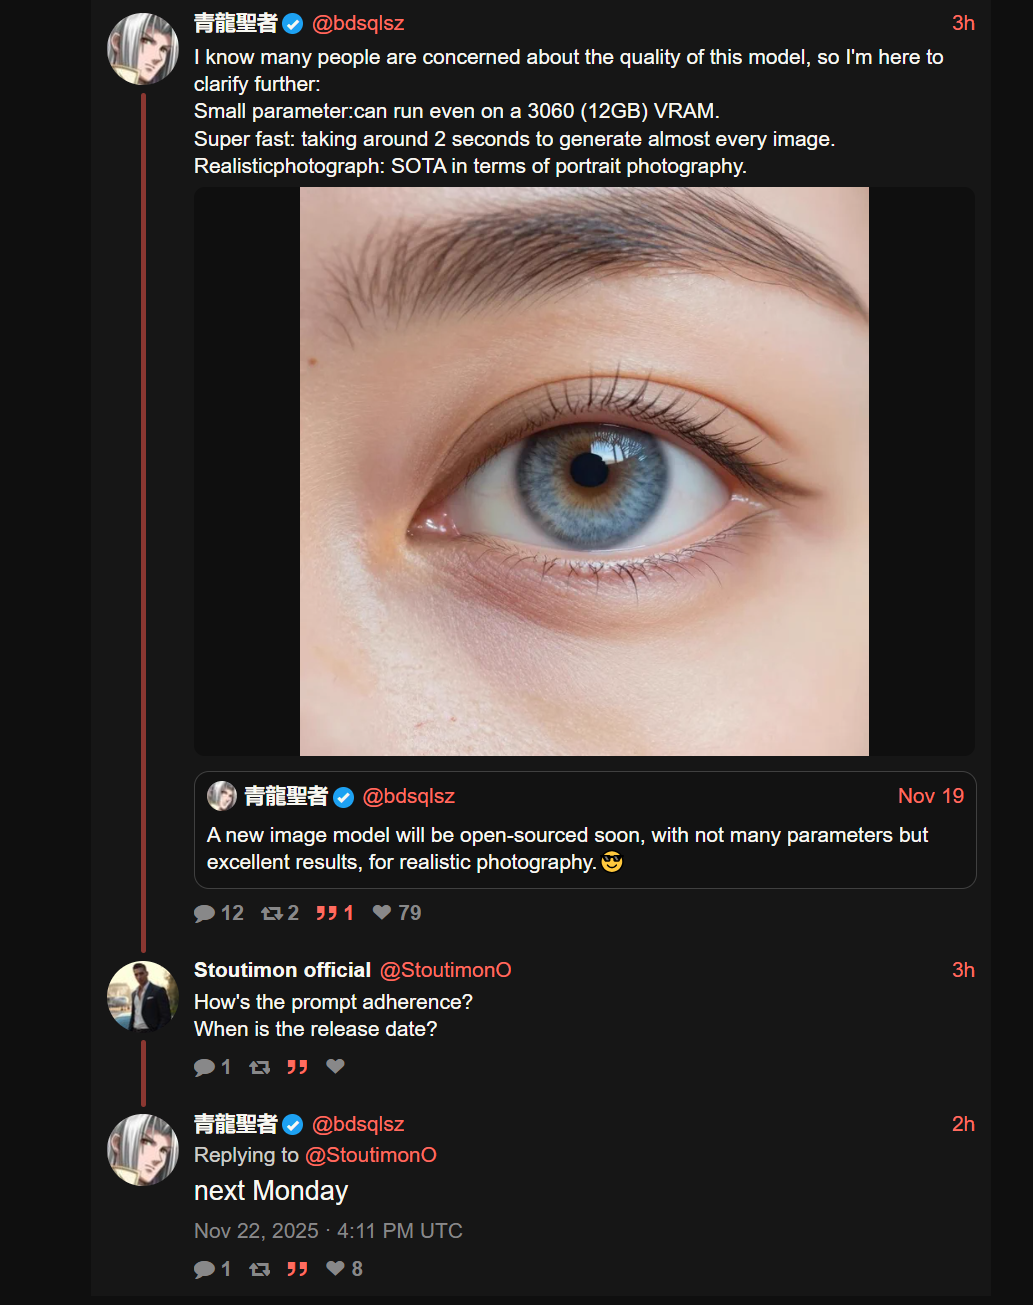The image size is (1033, 1305).
Task: Click the quote icon under the "next Monday" reply
Action: coord(297,1269)
